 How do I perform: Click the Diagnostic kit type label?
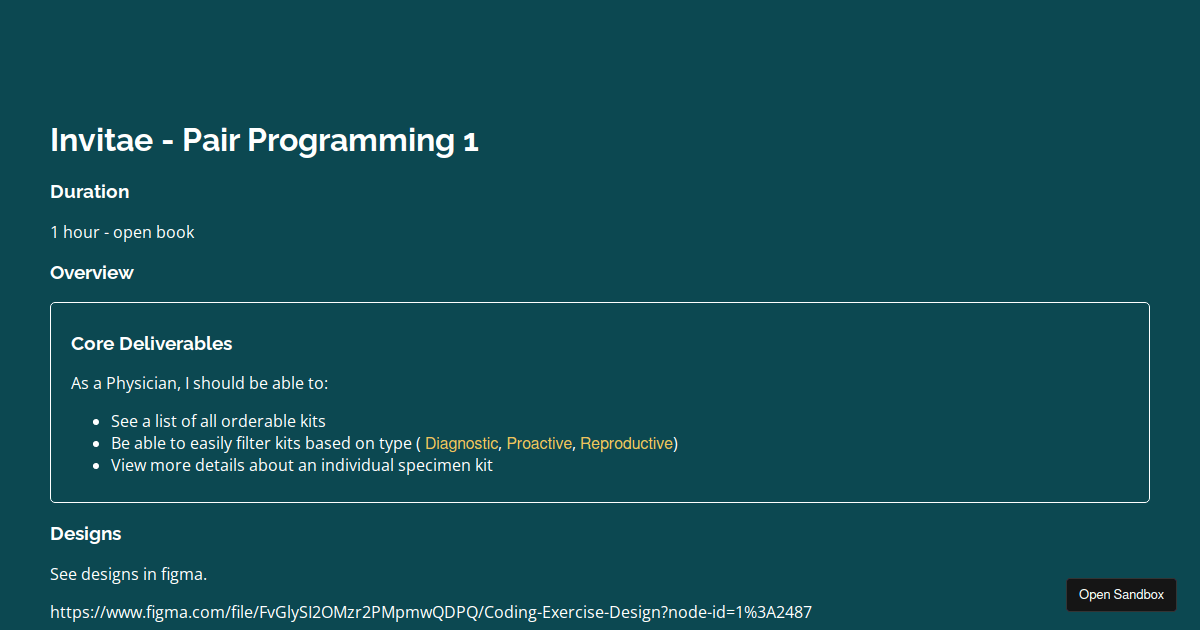pos(461,443)
